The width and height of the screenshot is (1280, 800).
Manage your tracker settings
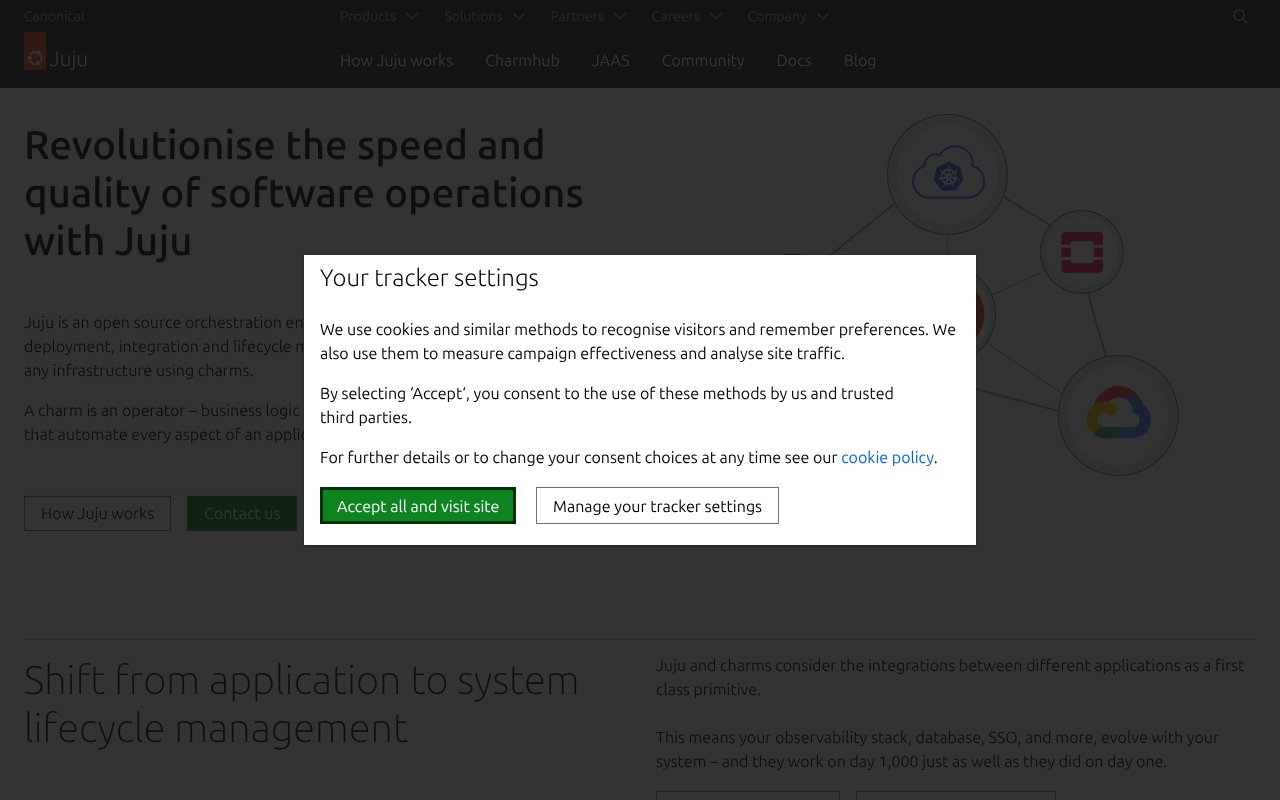click(657, 505)
